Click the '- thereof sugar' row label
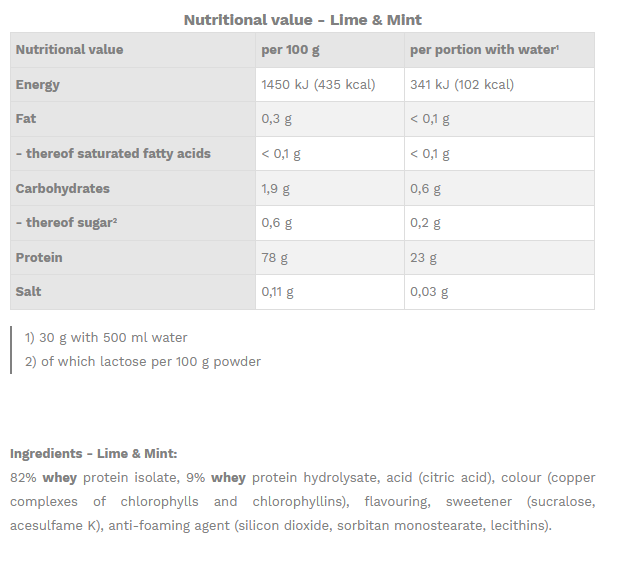Screen dimensions: 626x563 [67, 223]
